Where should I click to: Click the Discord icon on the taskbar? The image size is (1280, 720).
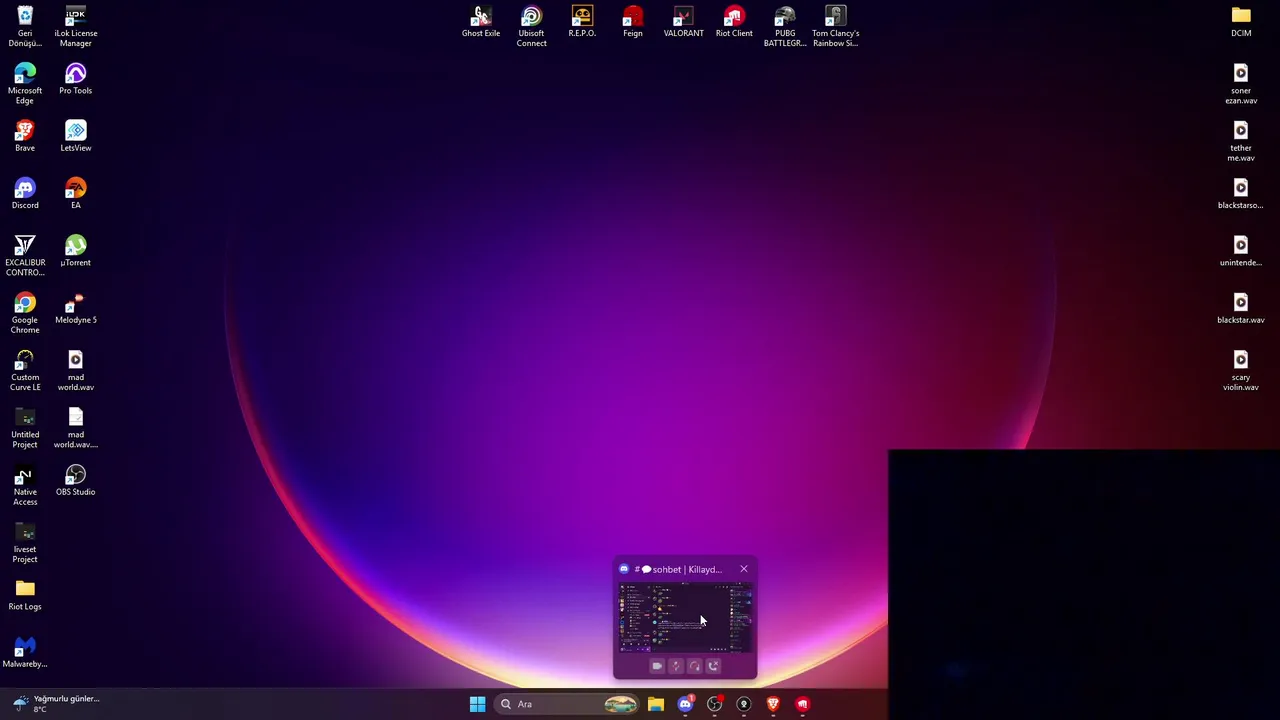[685, 704]
